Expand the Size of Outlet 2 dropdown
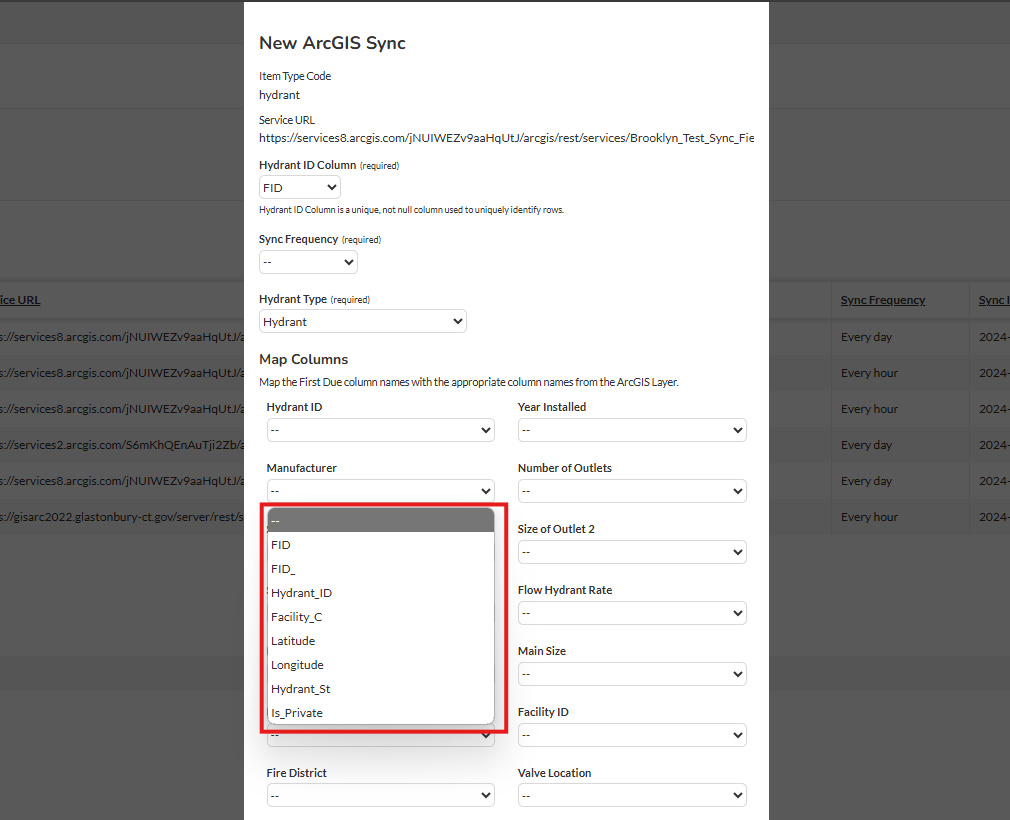Screen dimensions: 1010x820 click(x=632, y=552)
